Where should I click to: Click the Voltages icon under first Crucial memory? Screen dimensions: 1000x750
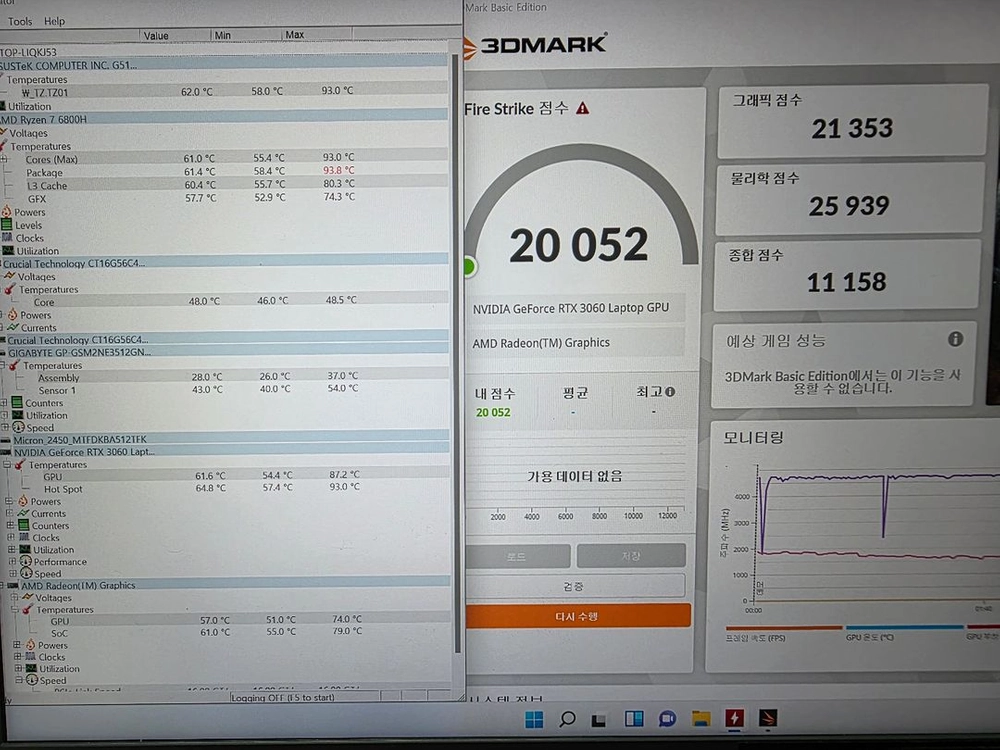click(9, 276)
